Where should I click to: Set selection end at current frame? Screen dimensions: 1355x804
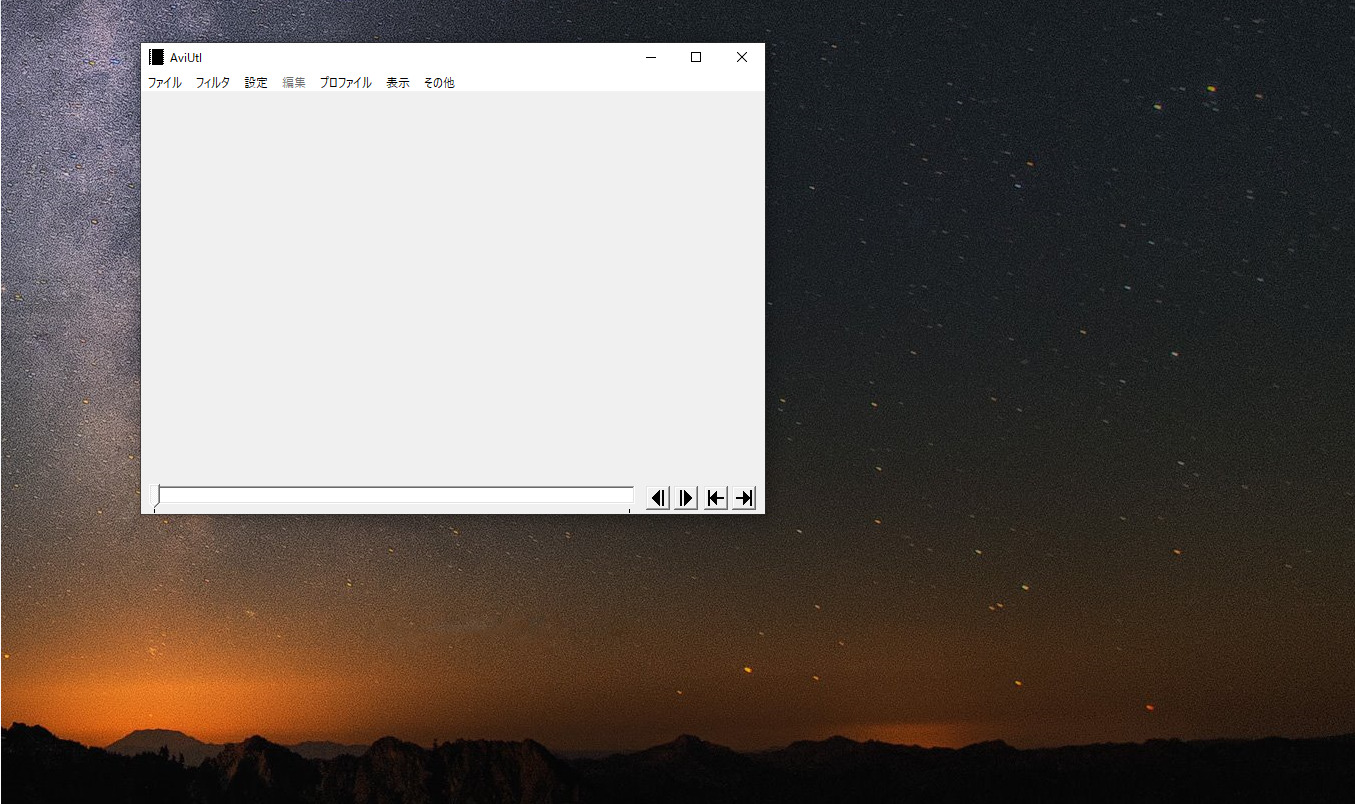pos(743,498)
